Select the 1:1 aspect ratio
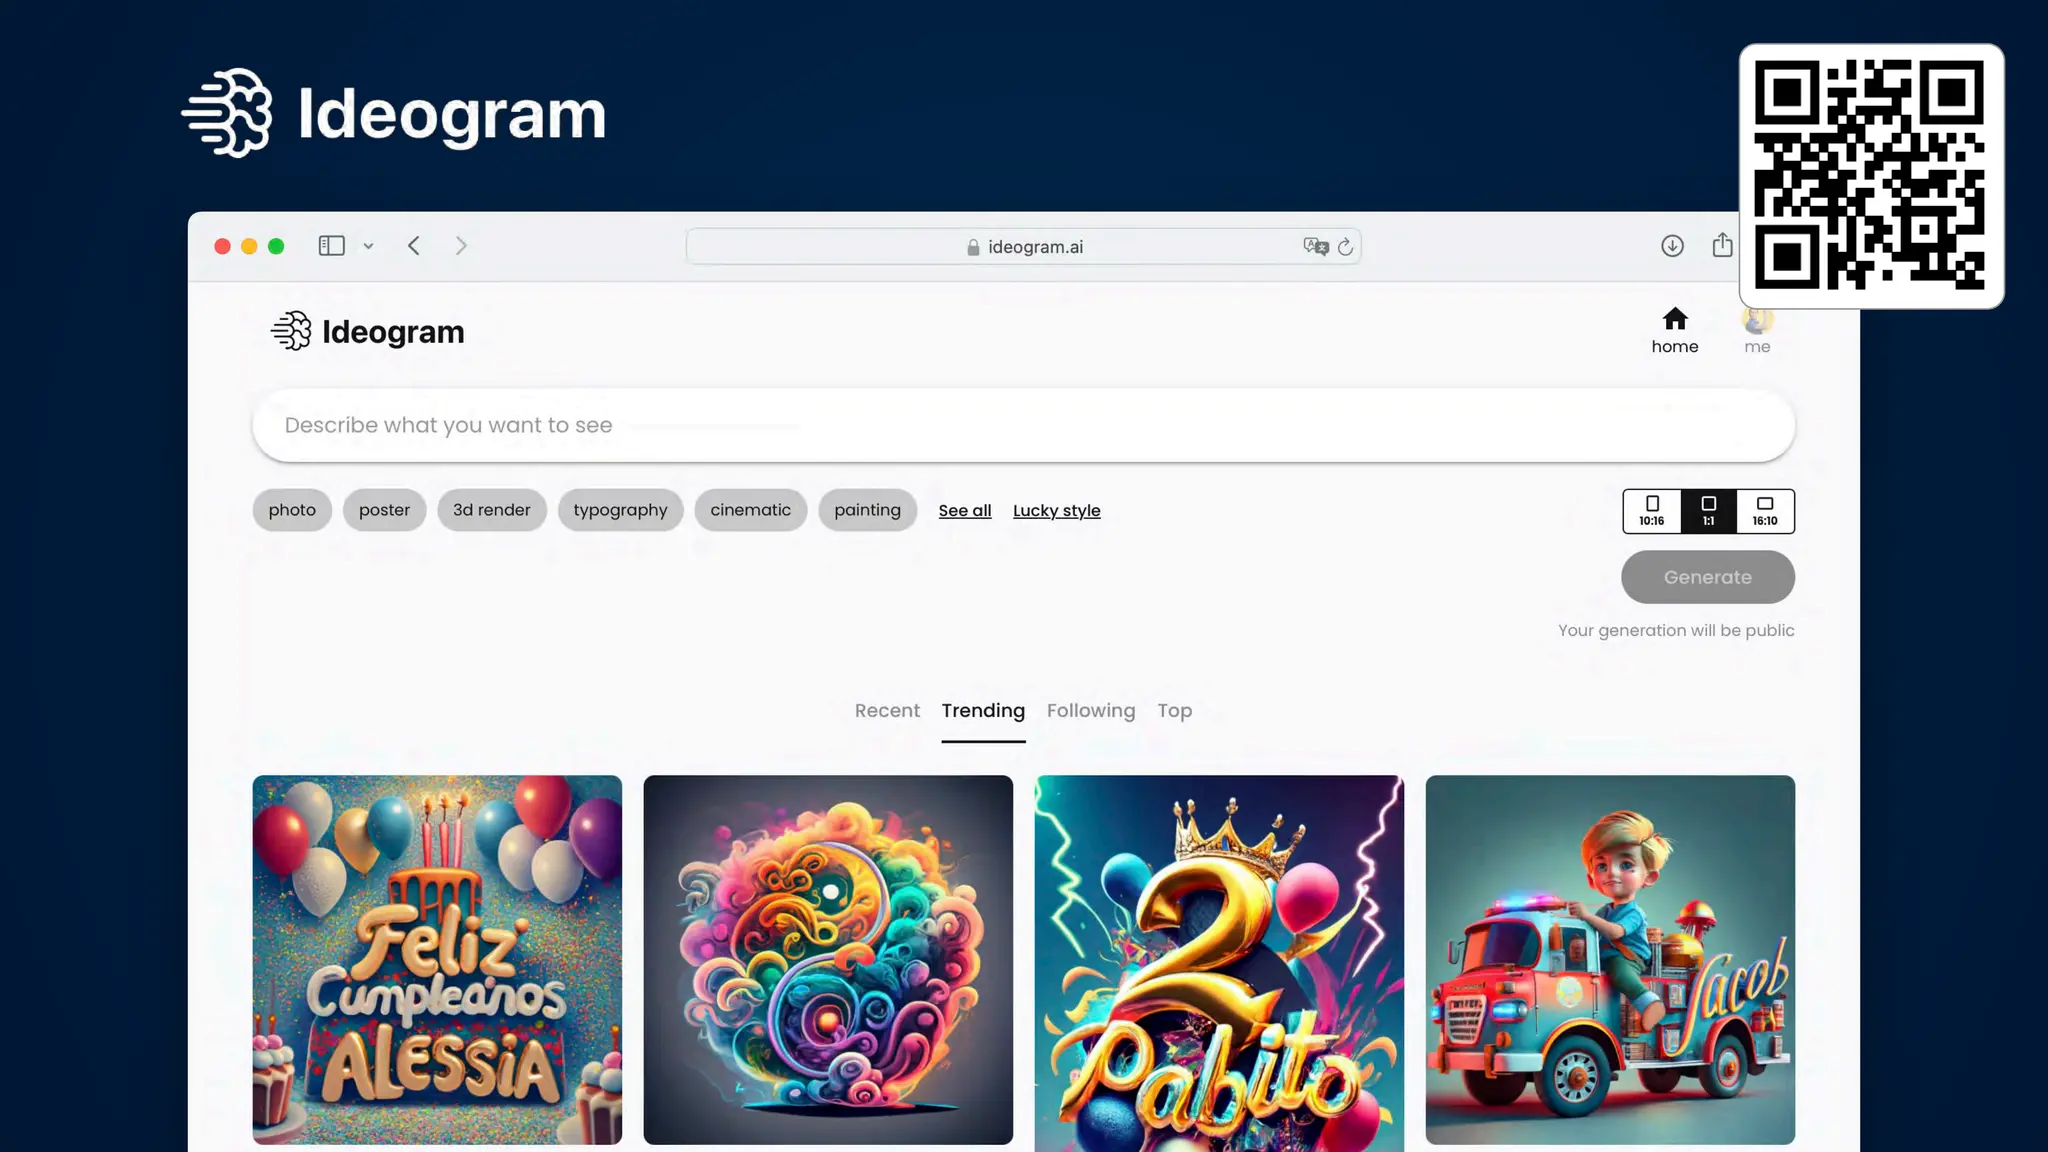Screen dimensions: 2048x1152 pos(1709,511)
